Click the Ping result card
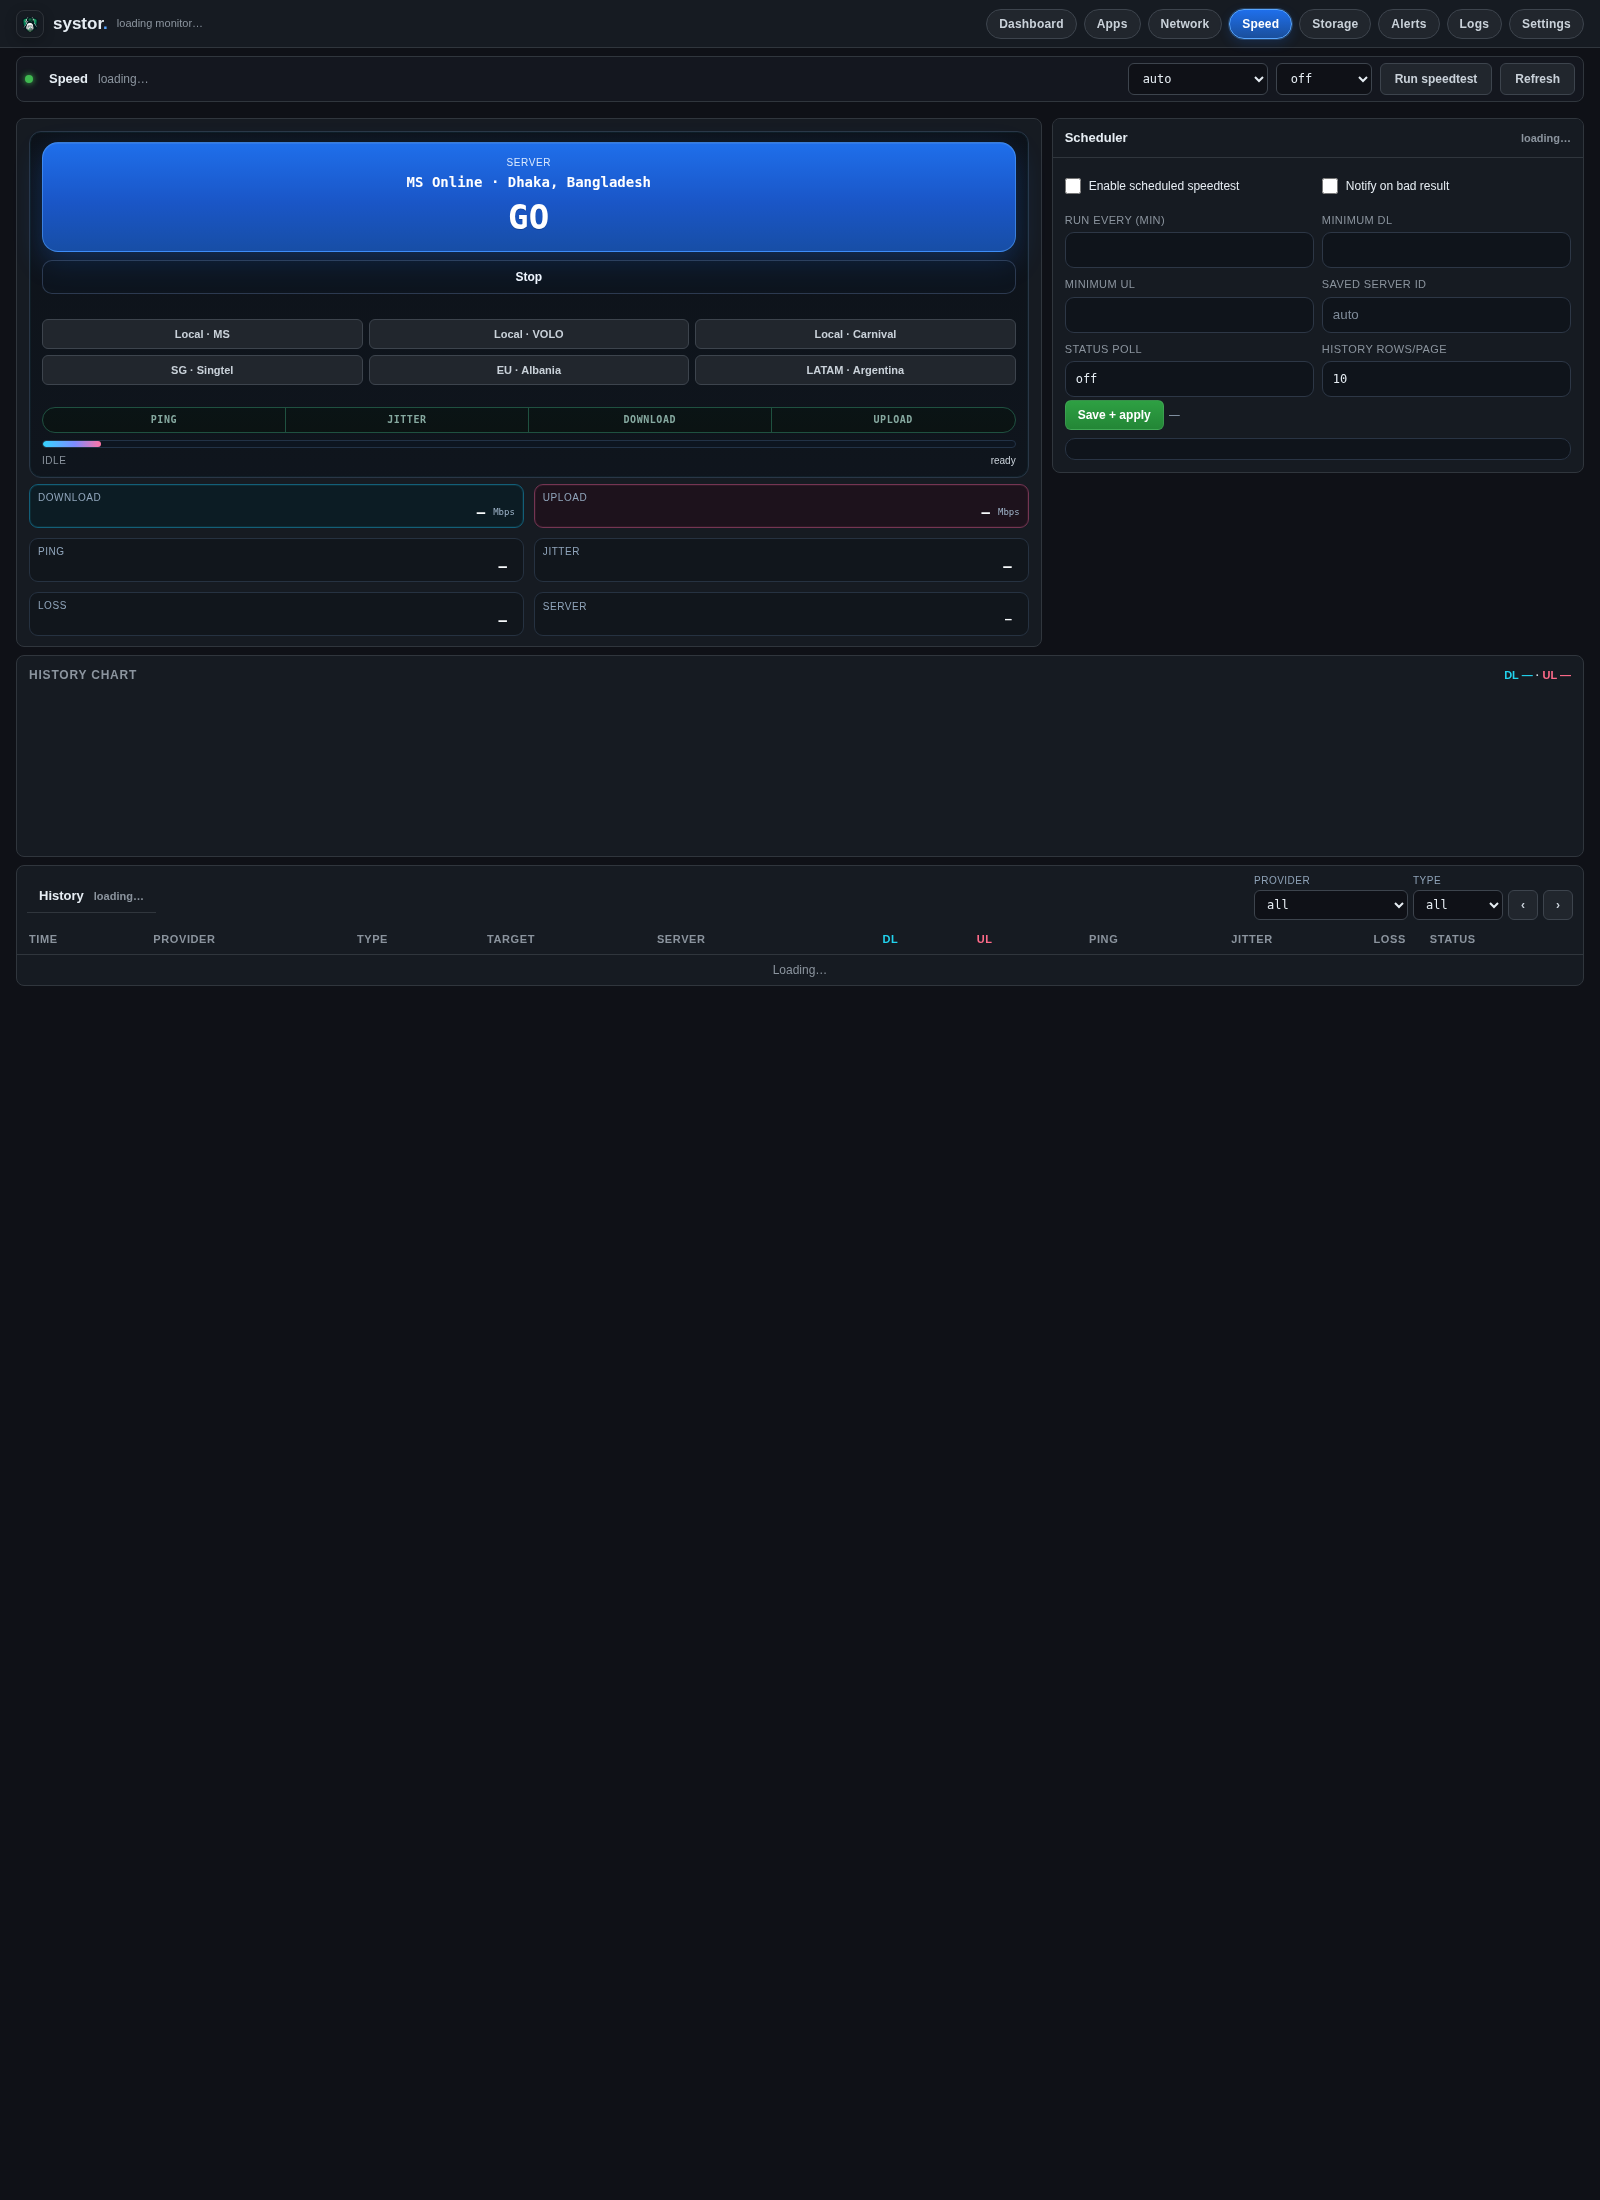This screenshot has width=1600, height=2200. tap(276, 560)
